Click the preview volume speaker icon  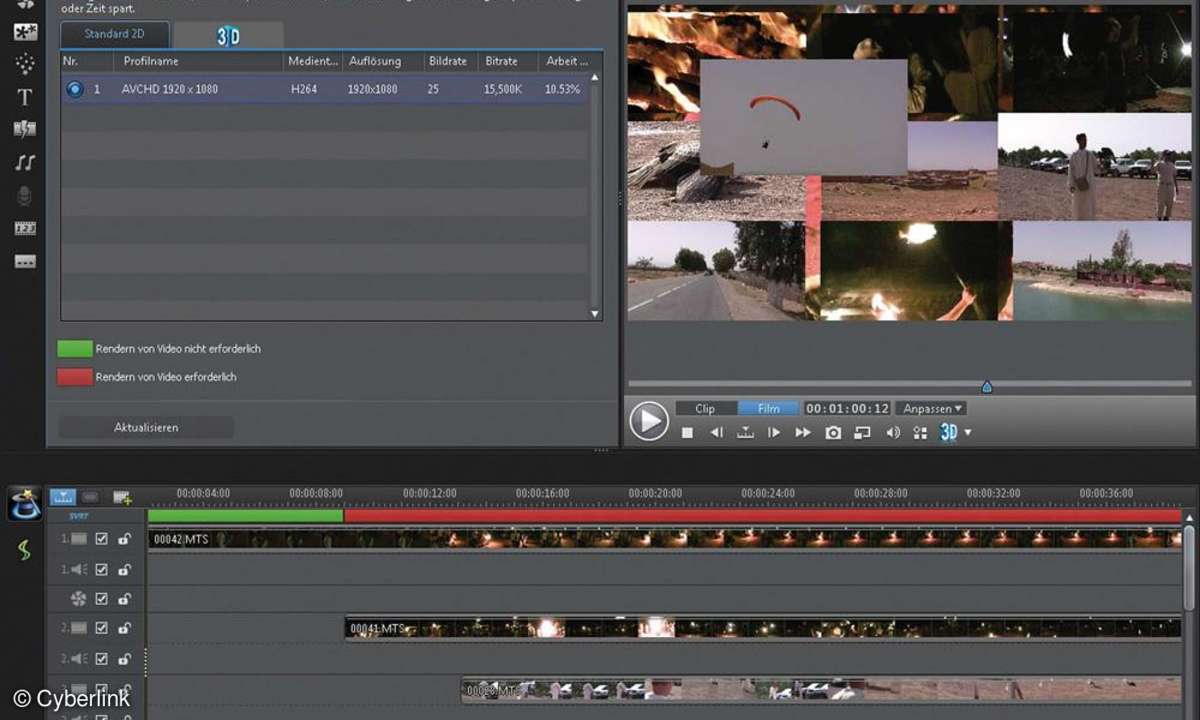pos(892,433)
